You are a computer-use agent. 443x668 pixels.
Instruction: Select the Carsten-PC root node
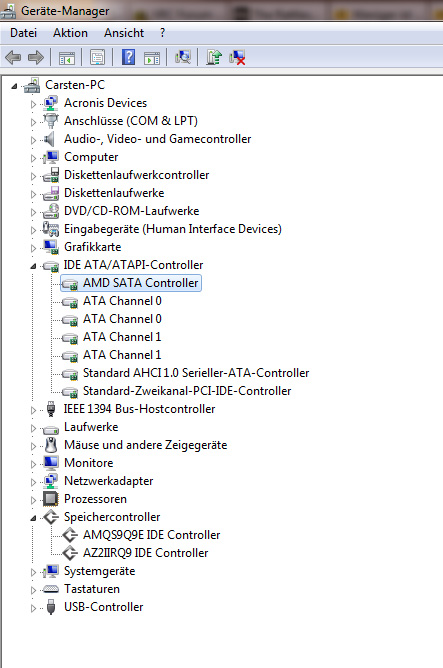tap(75, 85)
